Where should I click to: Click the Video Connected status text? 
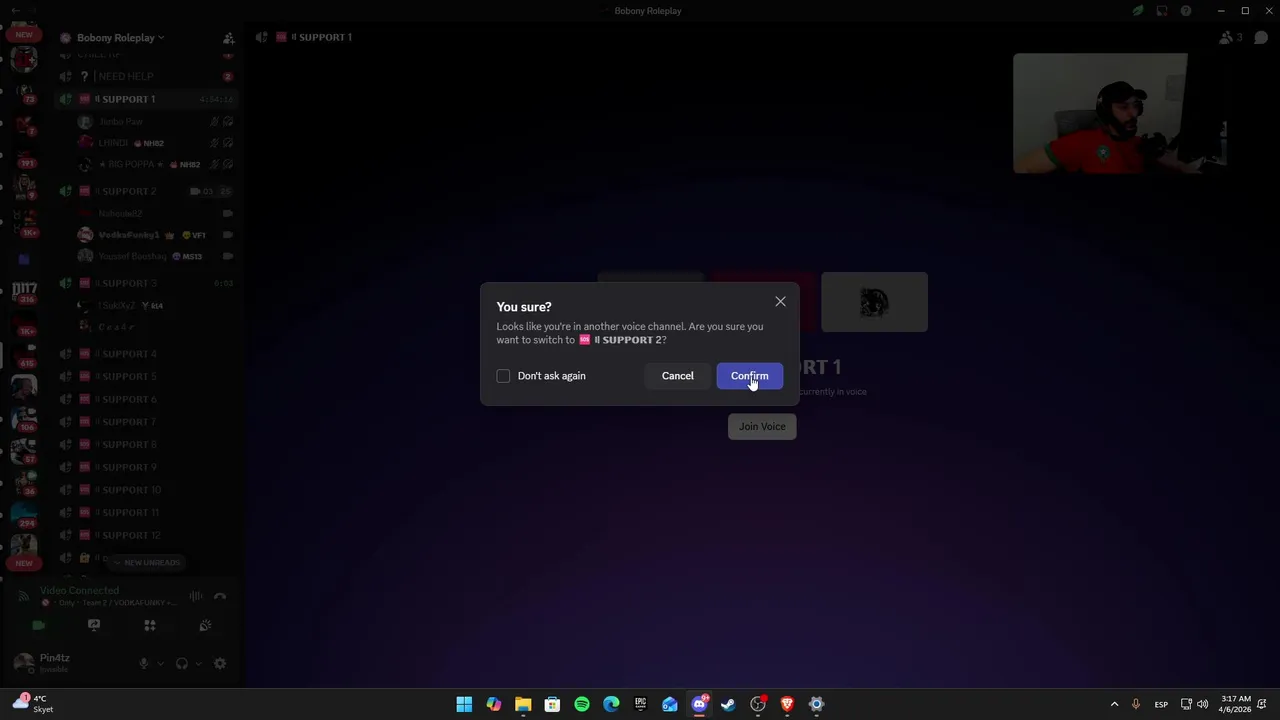pos(80,591)
